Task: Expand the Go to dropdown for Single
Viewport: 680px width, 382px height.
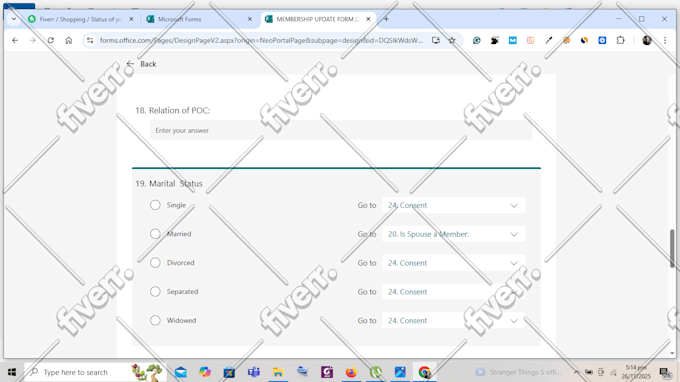Action: point(453,205)
